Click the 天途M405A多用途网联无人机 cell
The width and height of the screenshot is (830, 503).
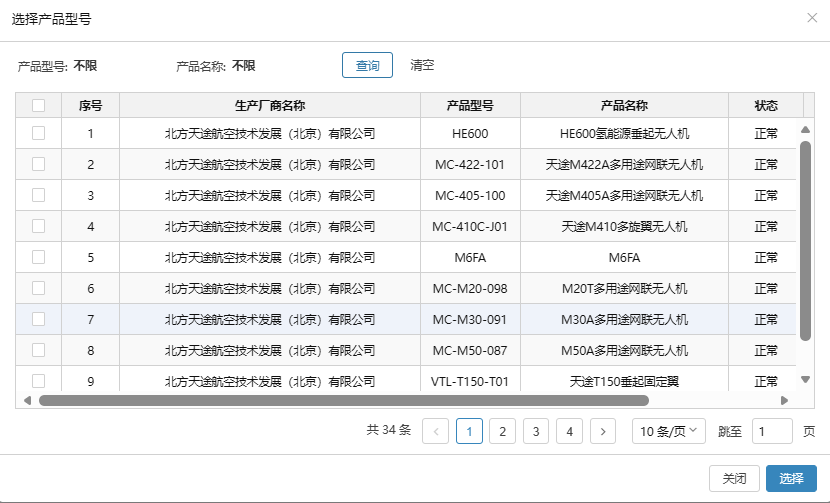coord(625,195)
